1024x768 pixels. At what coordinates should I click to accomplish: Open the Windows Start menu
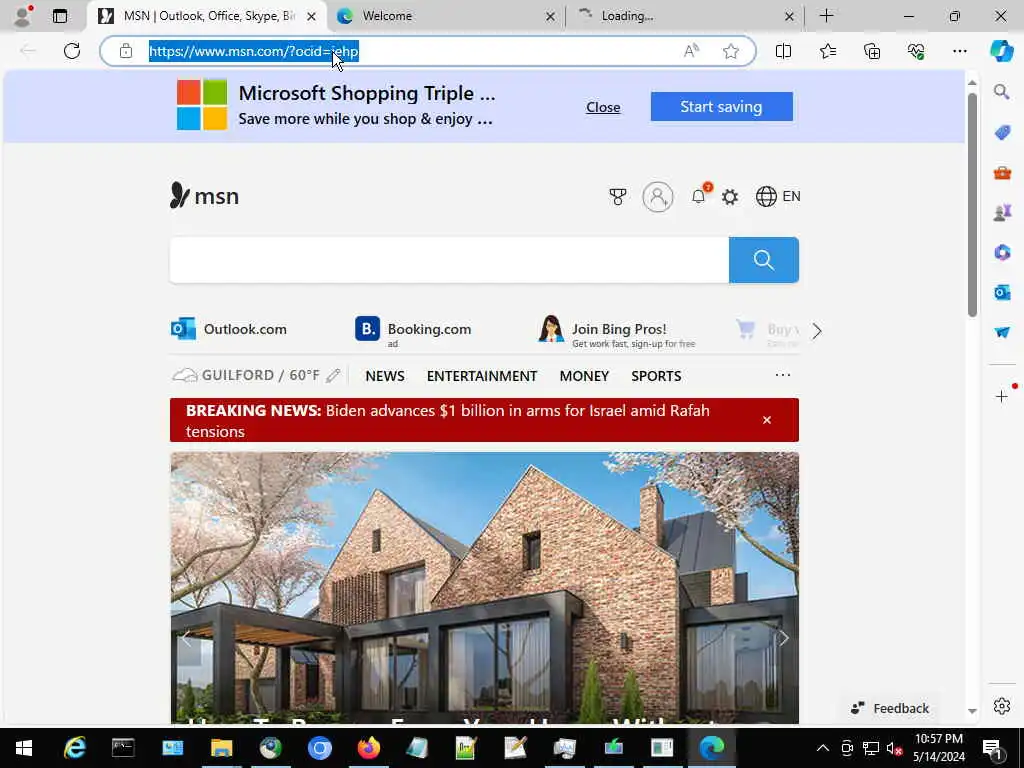click(x=24, y=748)
